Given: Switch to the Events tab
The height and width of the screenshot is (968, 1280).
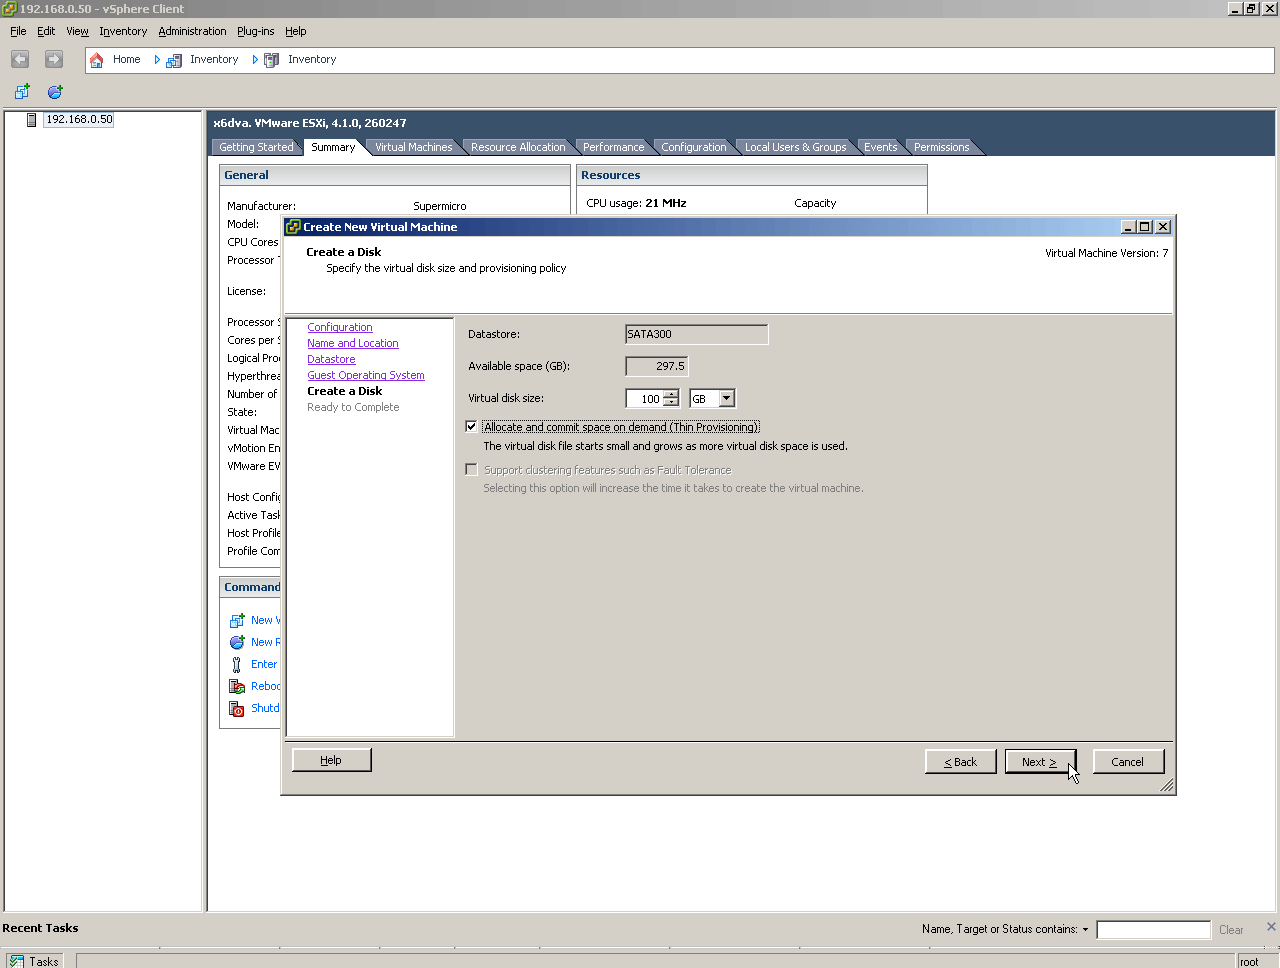Looking at the screenshot, I should coord(880,148).
